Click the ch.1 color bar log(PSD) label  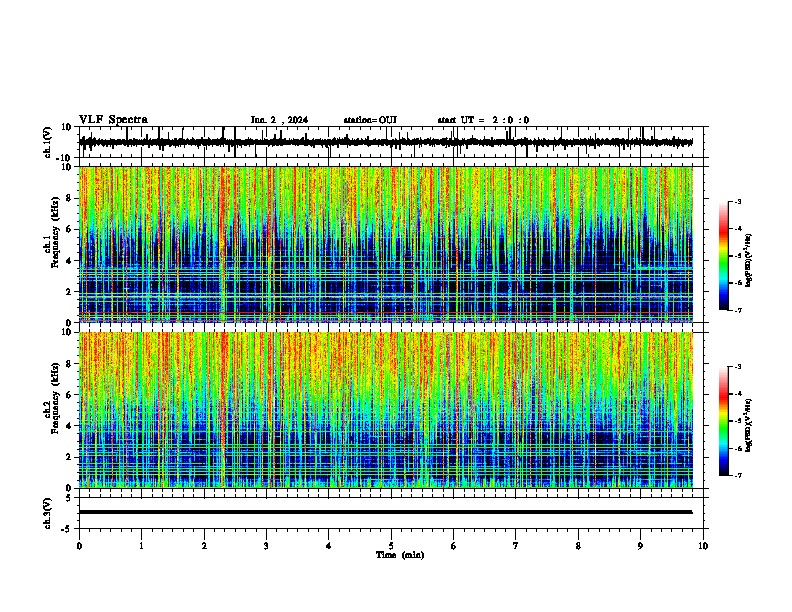tap(749, 260)
